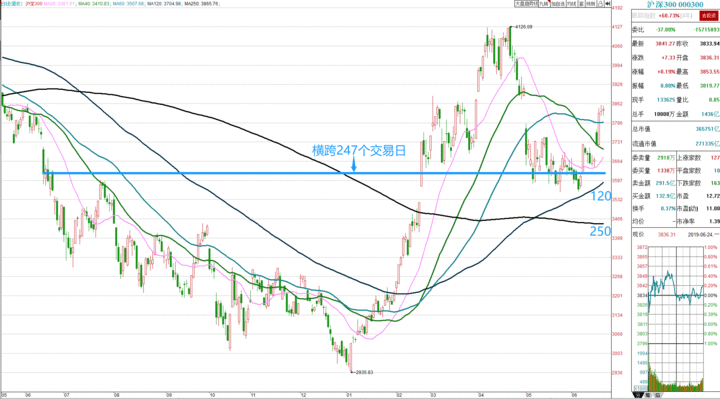
Task: Select the MA60: 3507.68 legend label
Action: (128, 4)
